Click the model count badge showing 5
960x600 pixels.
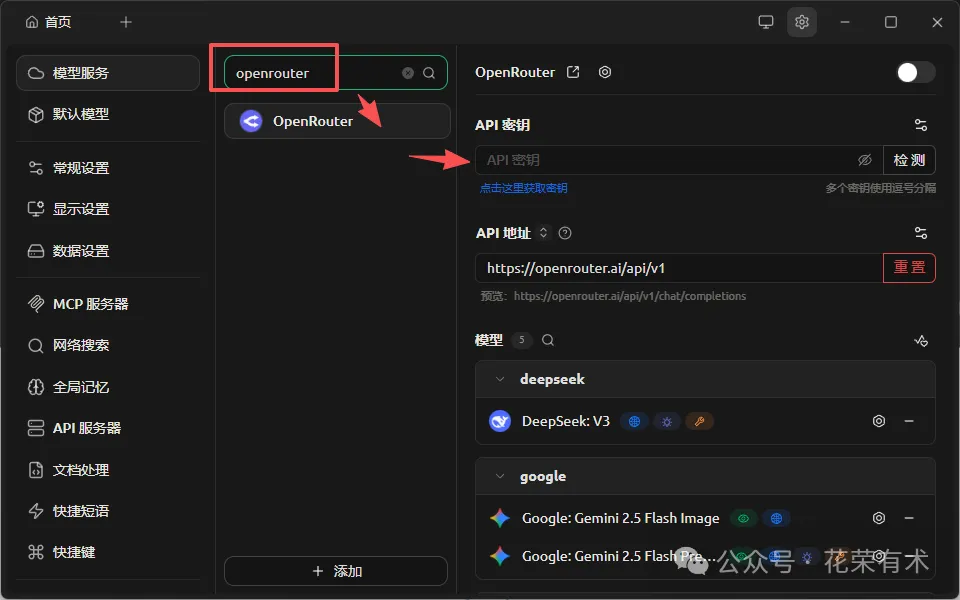[x=522, y=340]
